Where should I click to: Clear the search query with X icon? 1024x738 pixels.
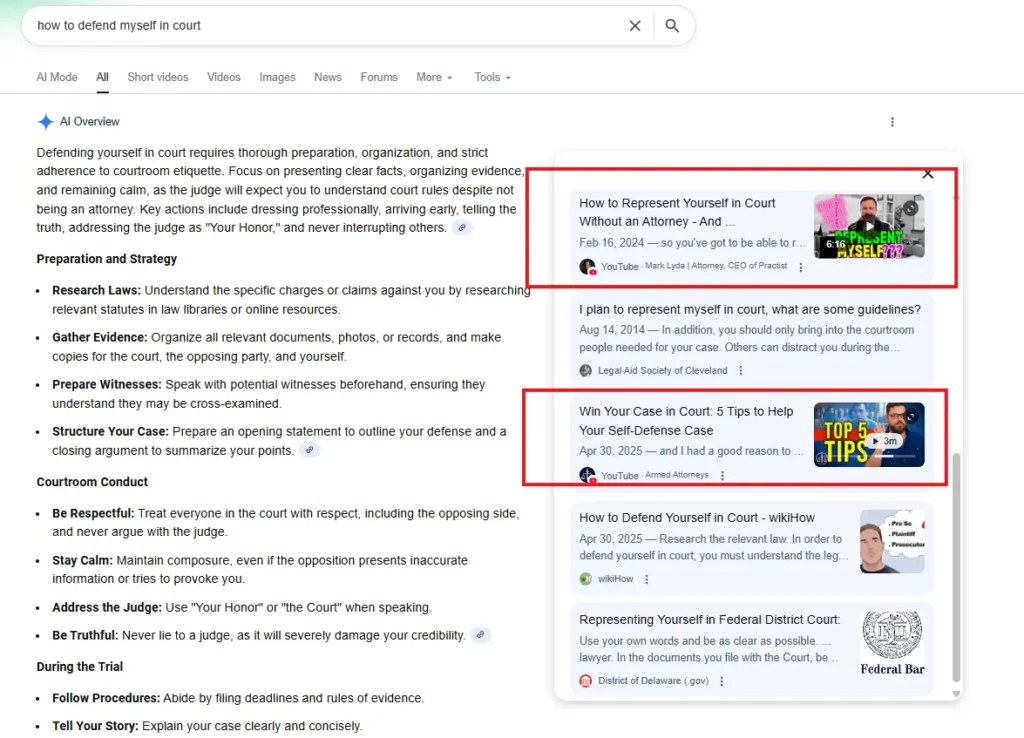635,26
